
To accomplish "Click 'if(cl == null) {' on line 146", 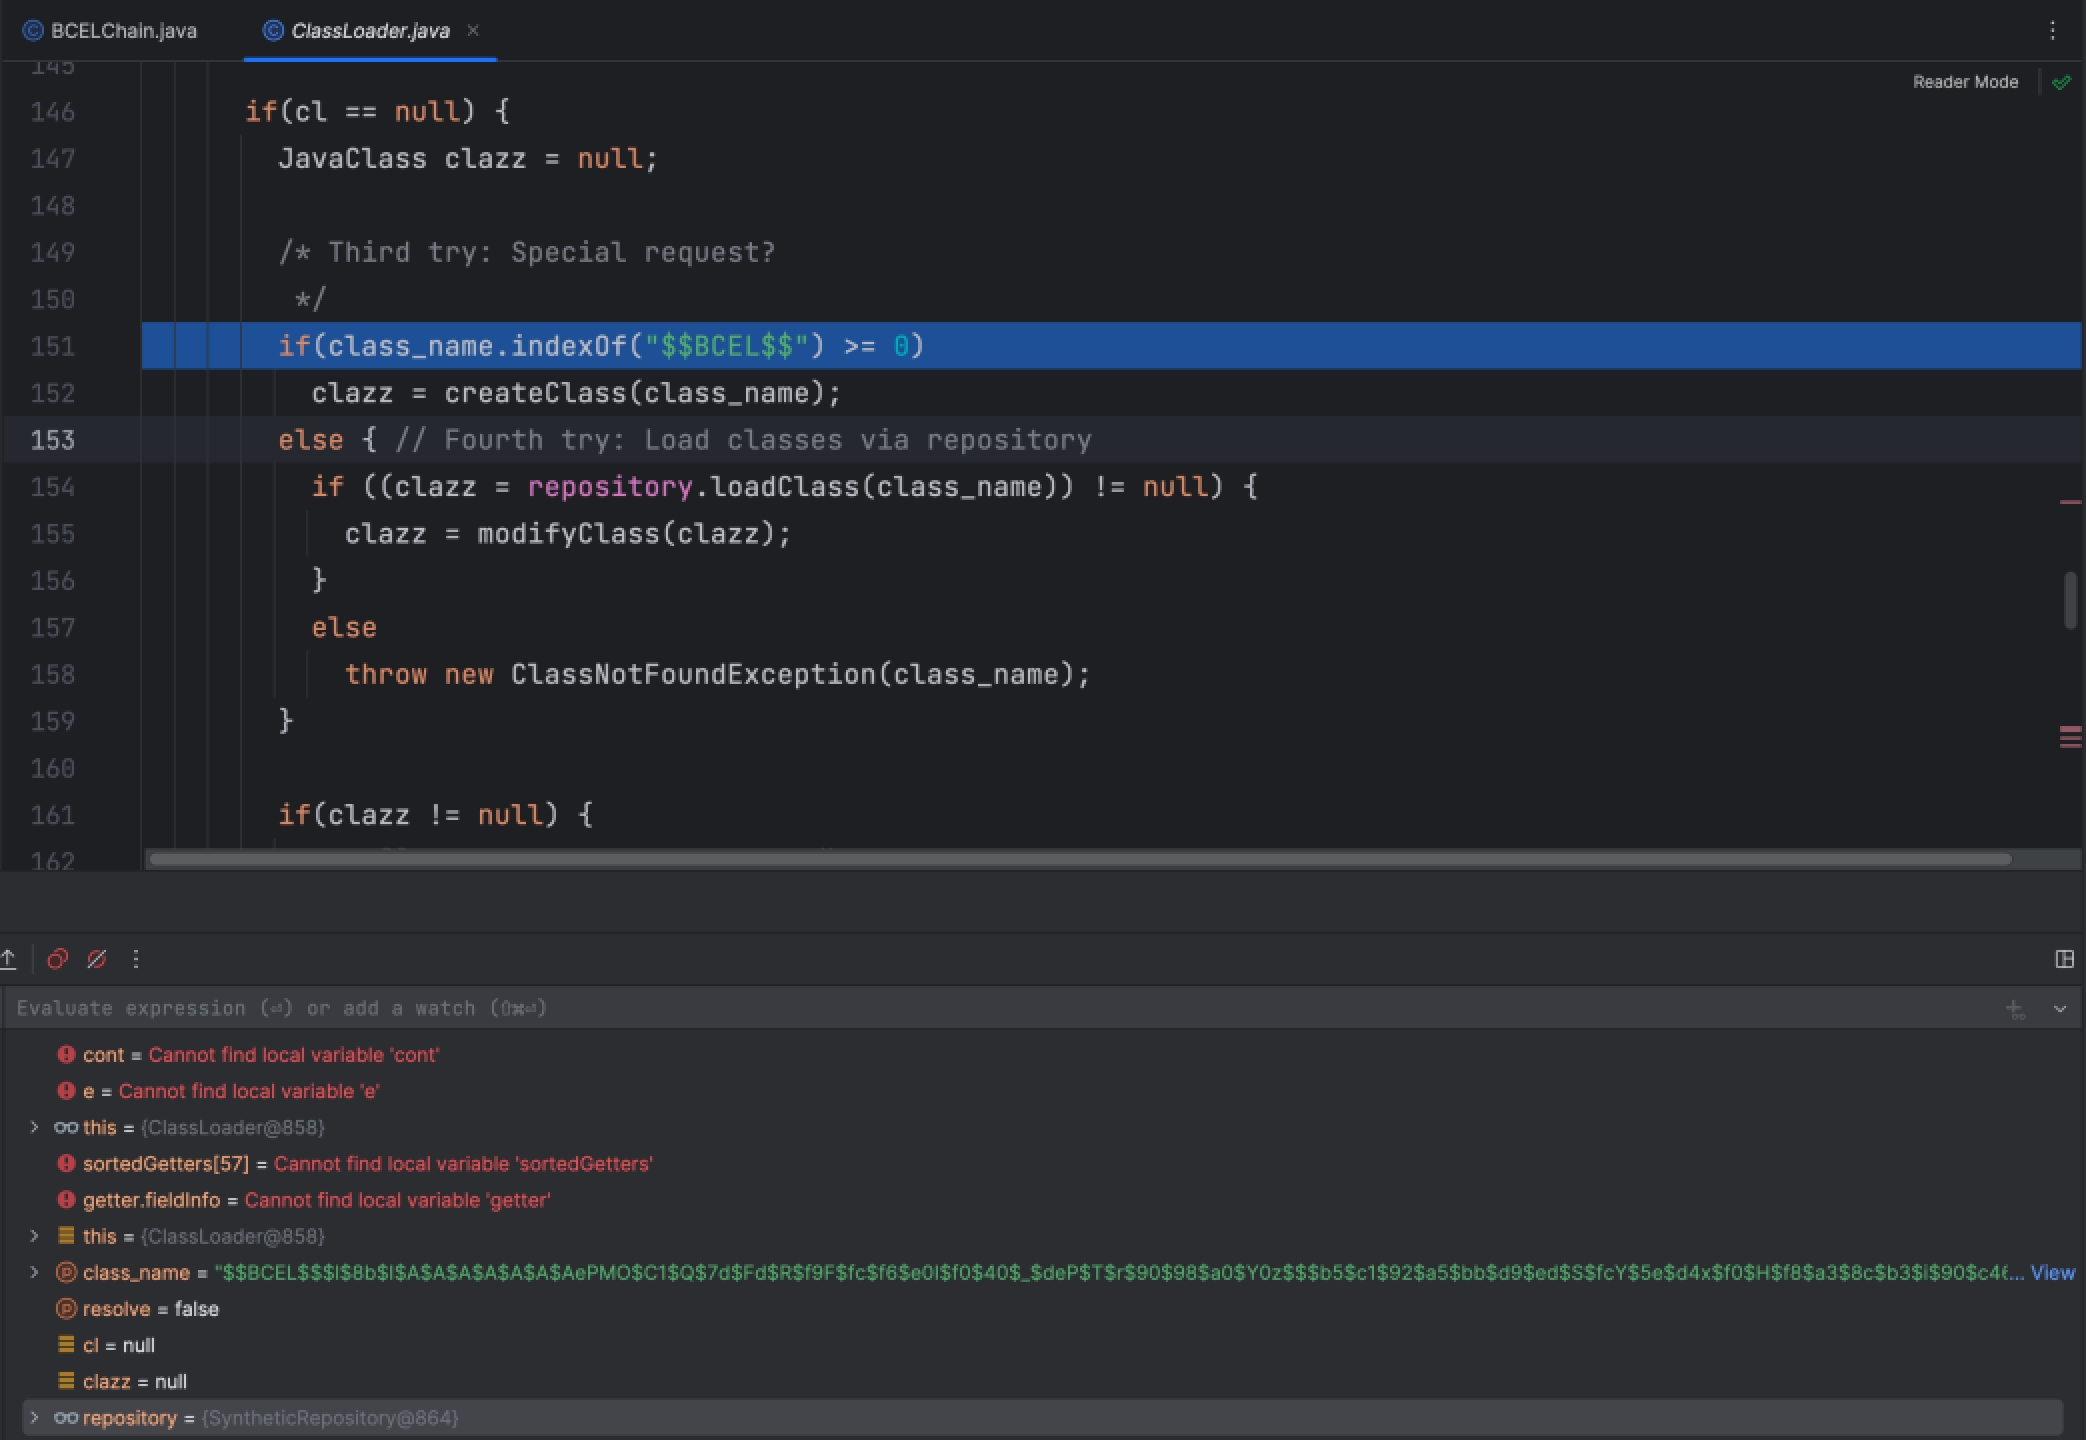I will coord(378,112).
